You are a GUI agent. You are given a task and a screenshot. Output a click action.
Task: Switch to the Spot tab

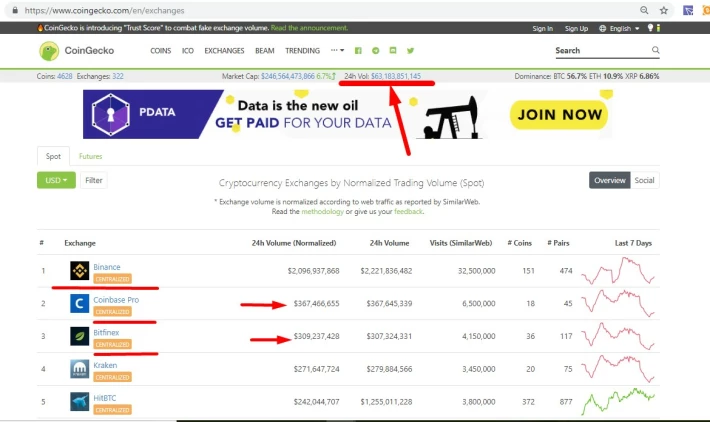click(53, 156)
